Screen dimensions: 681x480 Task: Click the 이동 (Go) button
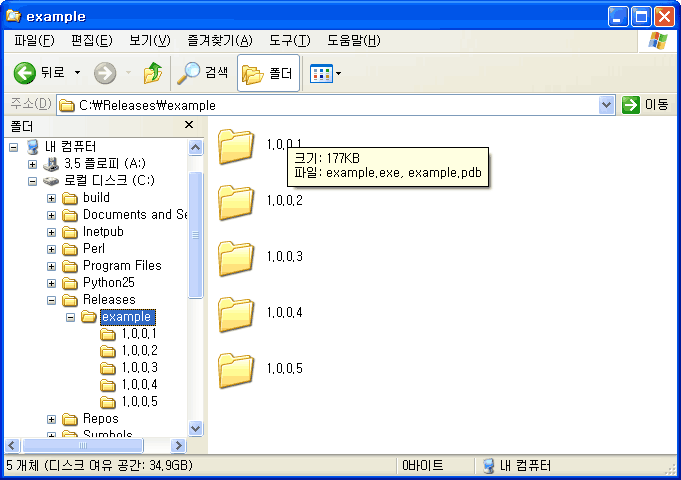(645, 105)
